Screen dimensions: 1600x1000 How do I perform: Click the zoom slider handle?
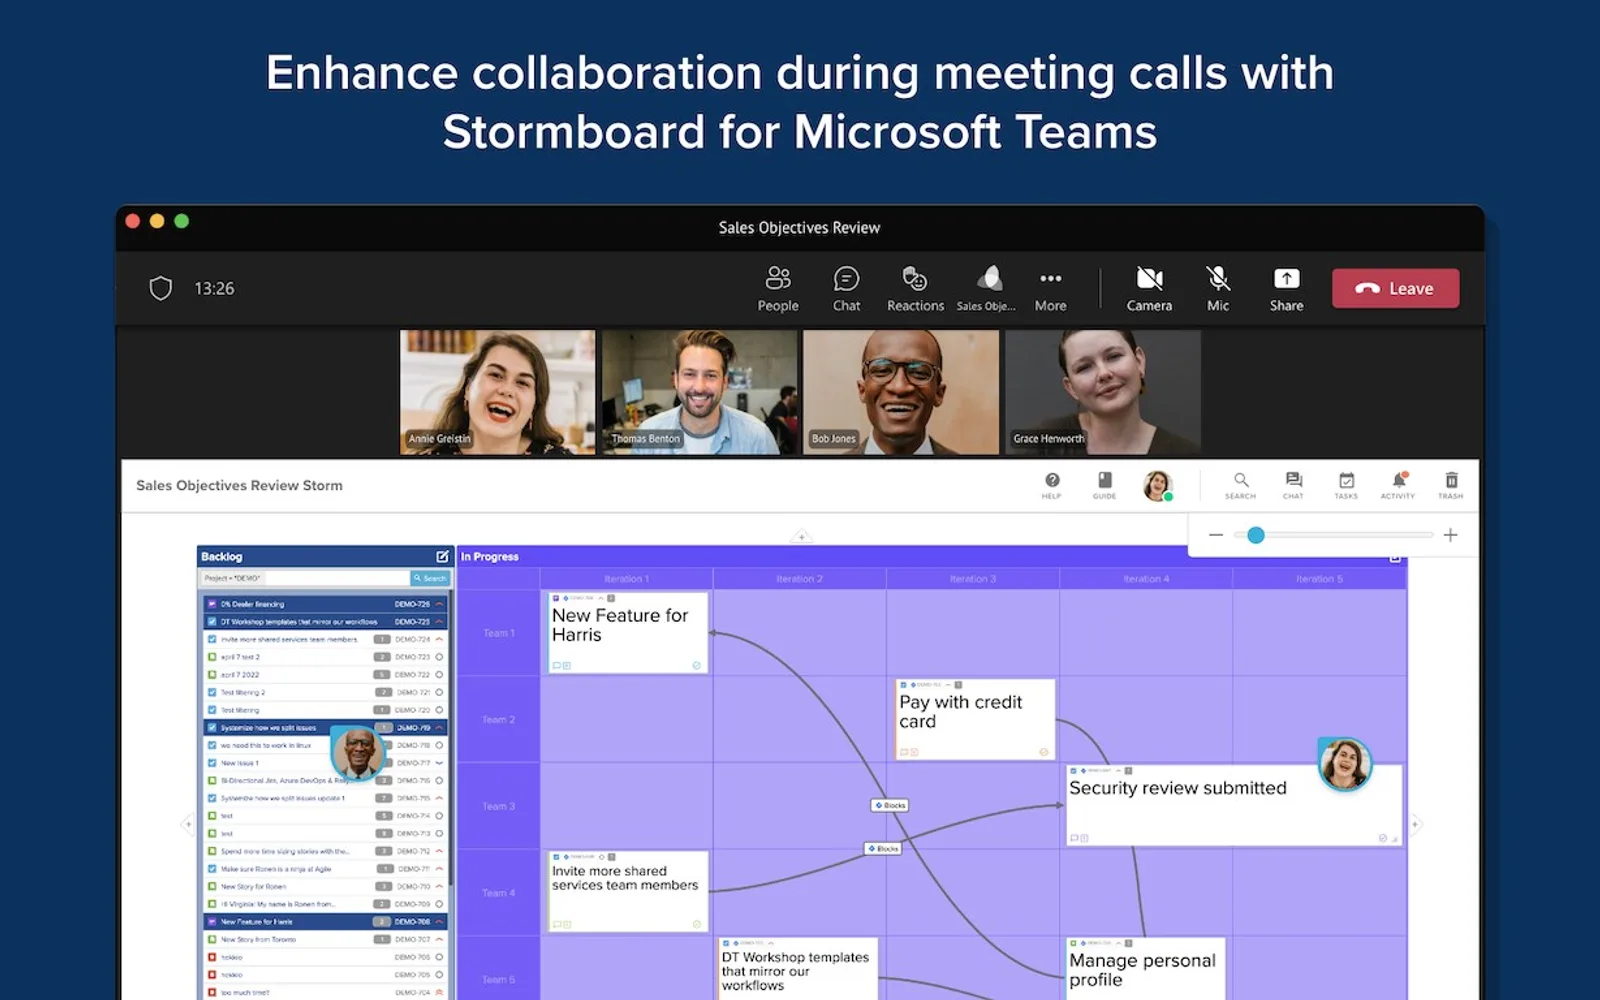[x=1256, y=535]
